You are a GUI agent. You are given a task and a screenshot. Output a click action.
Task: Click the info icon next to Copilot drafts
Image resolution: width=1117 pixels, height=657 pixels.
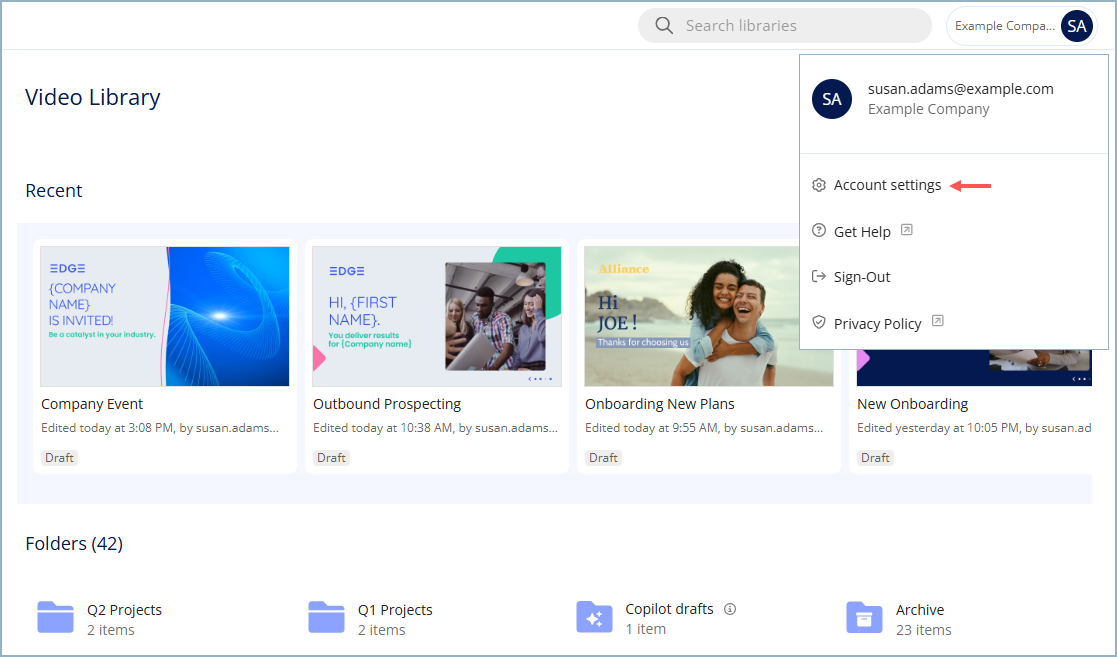[729, 608]
